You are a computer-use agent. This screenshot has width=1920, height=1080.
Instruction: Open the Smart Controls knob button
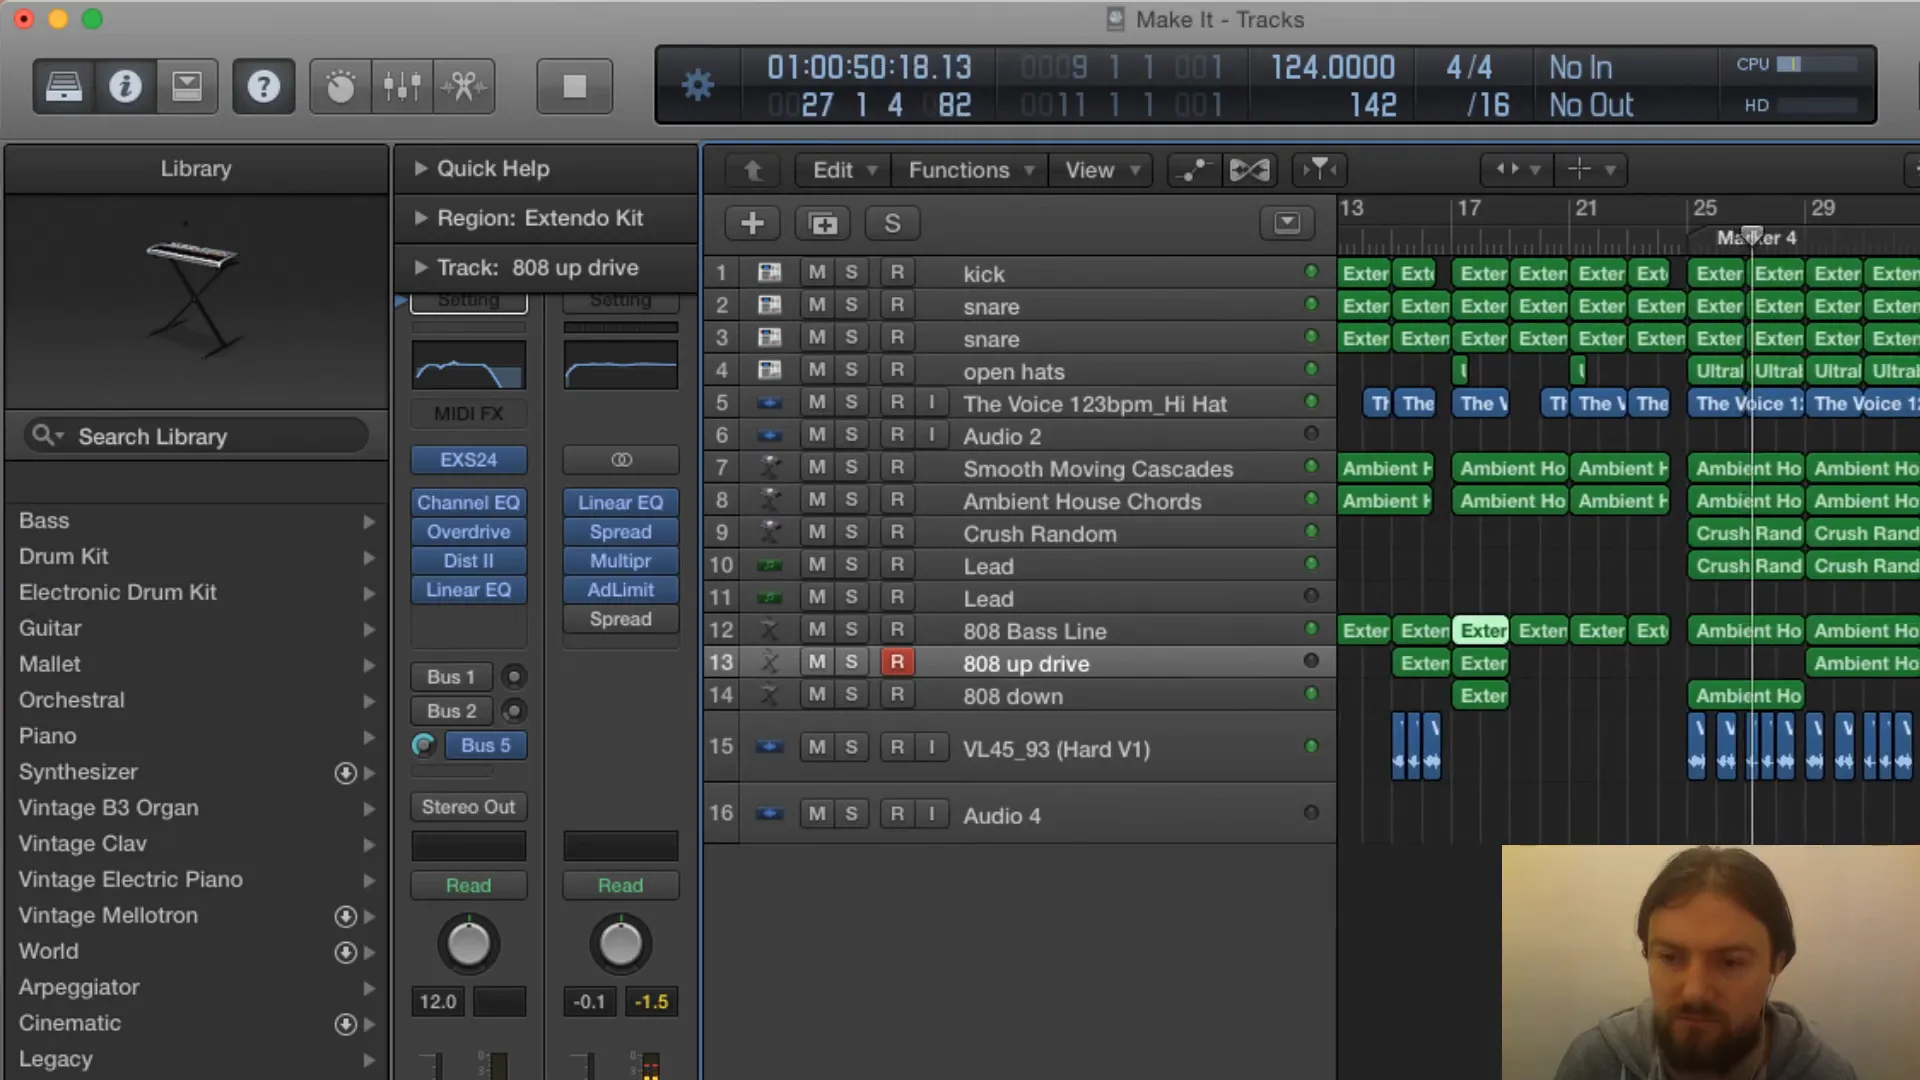340,87
